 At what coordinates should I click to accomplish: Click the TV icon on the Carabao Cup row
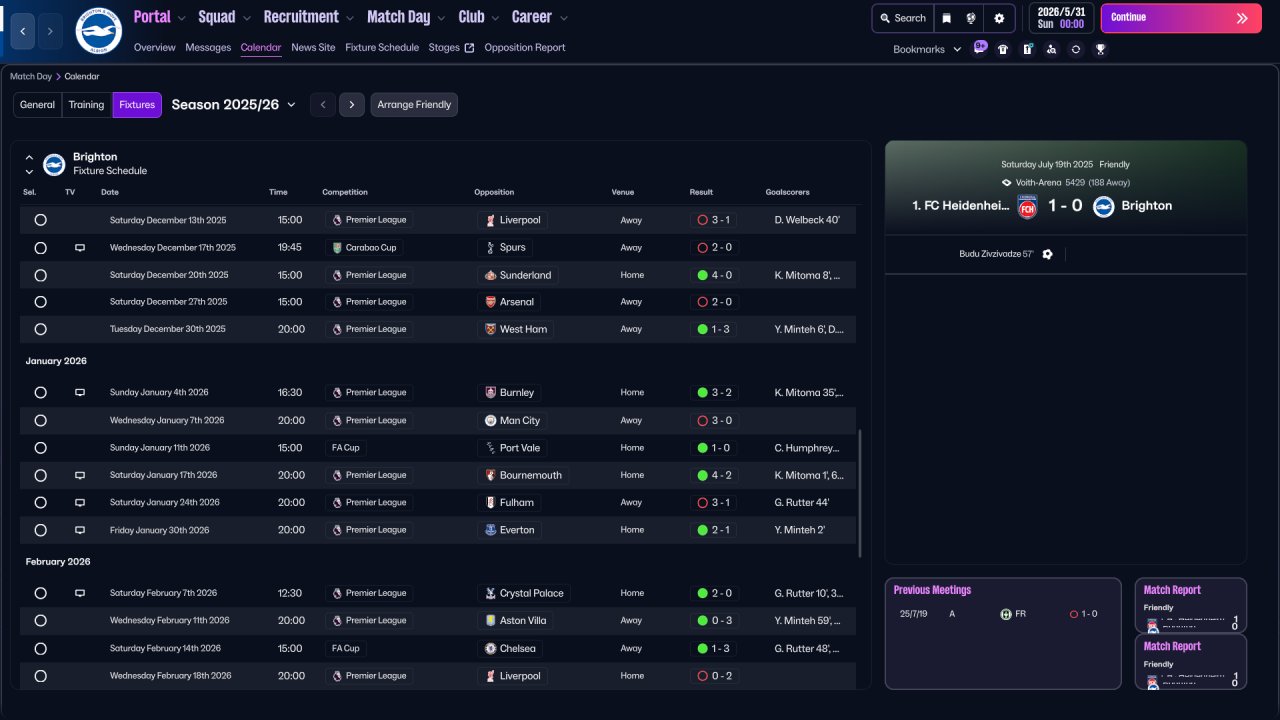click(x=80, y=248)
